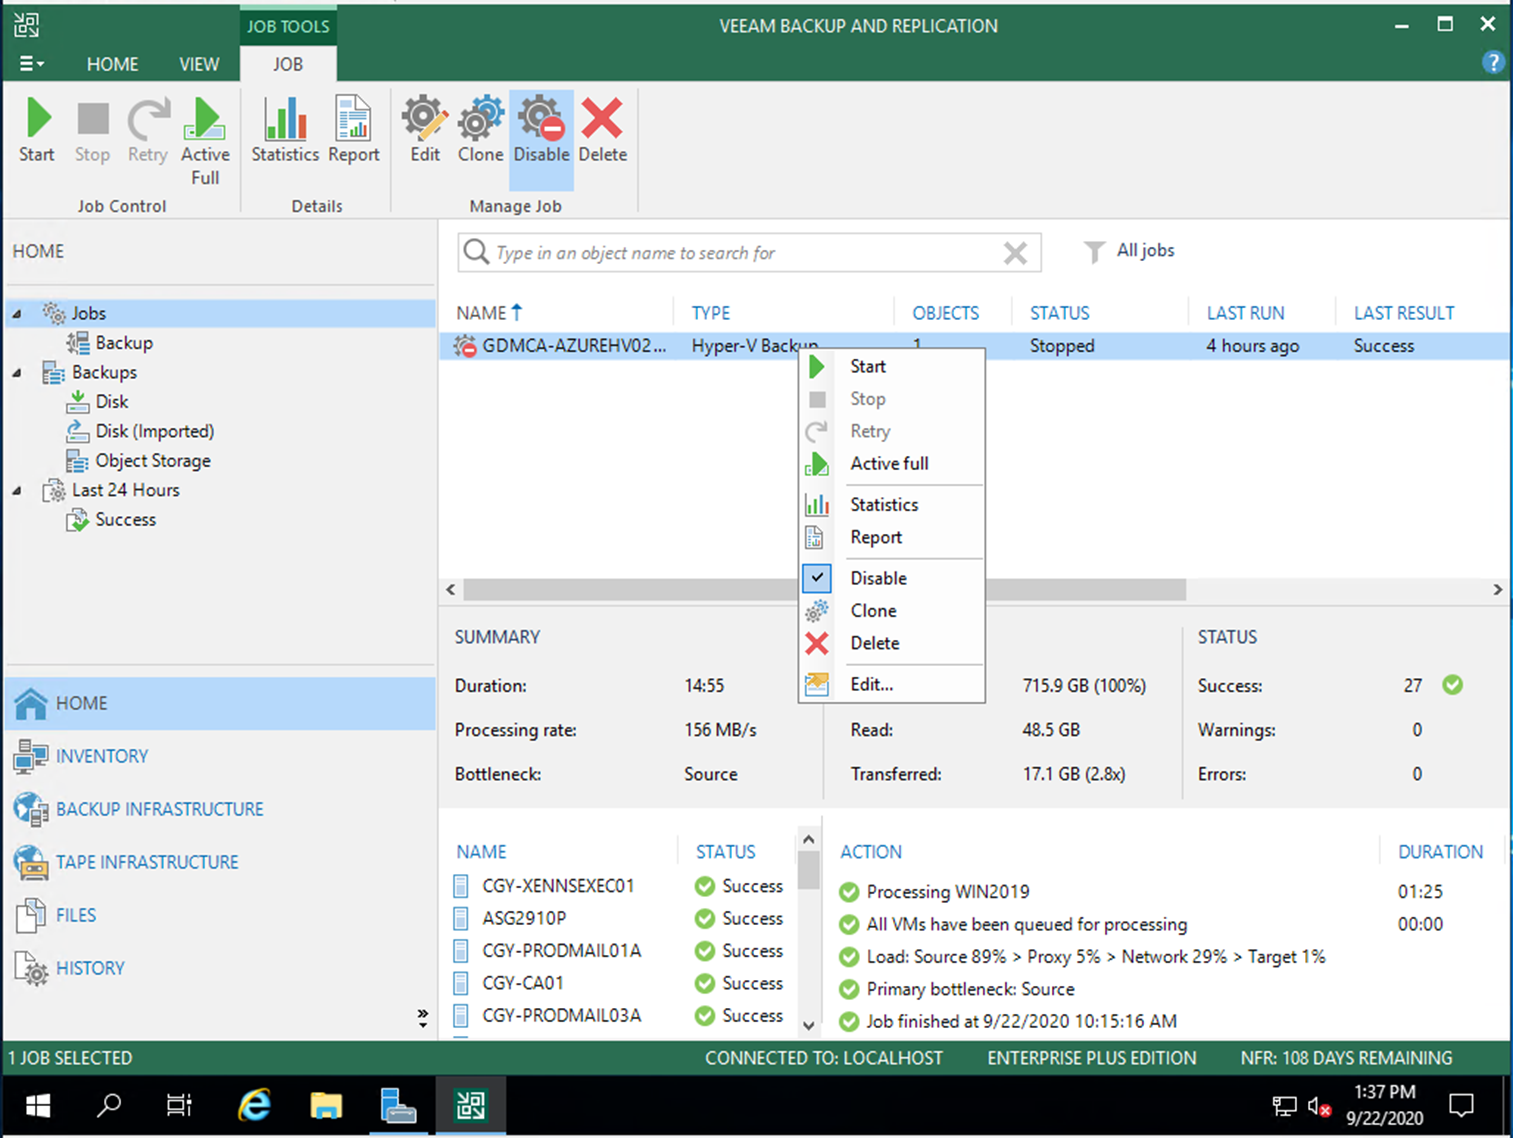Open the HOME navigation pane

point(220,703)
